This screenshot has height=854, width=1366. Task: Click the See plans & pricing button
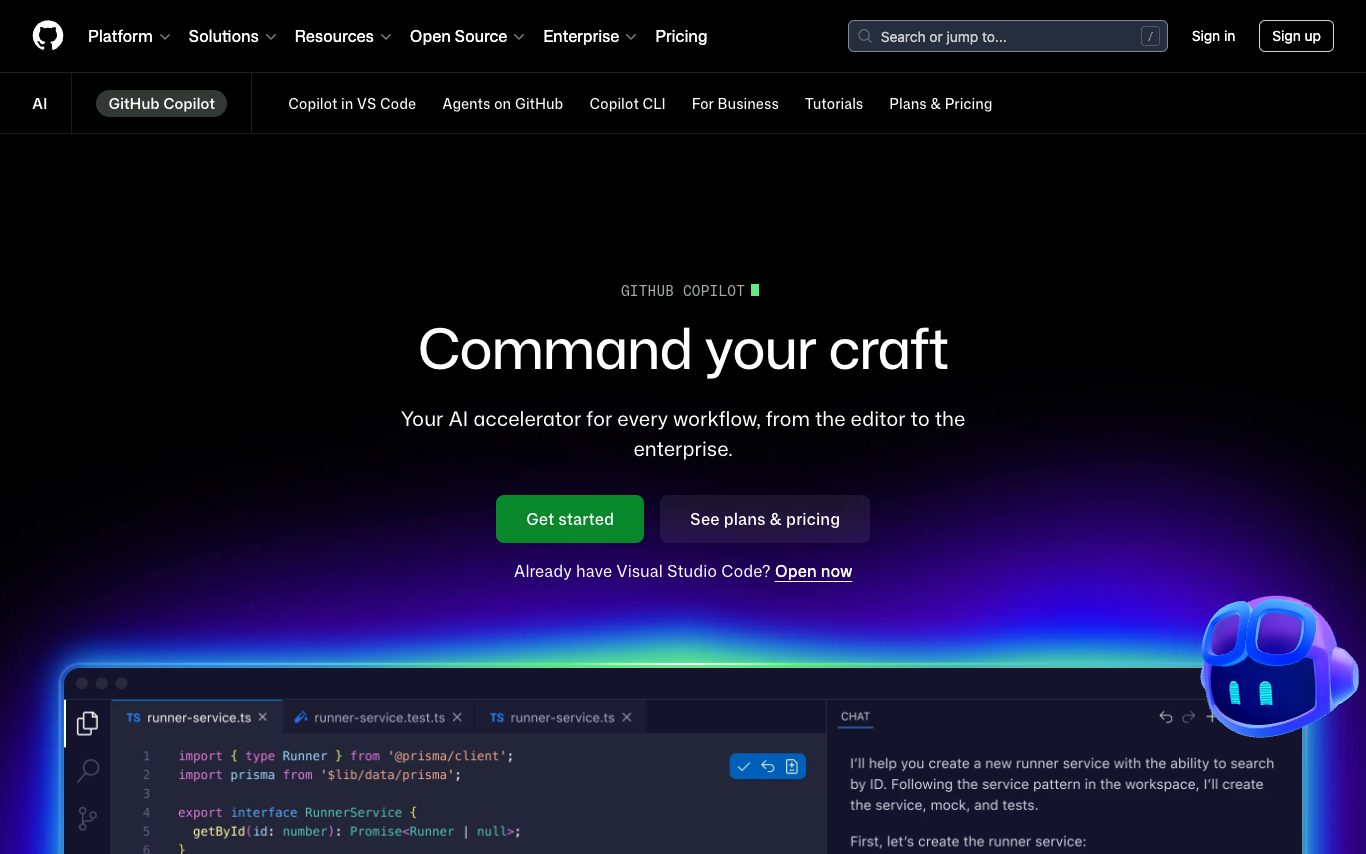click(764, 519)
